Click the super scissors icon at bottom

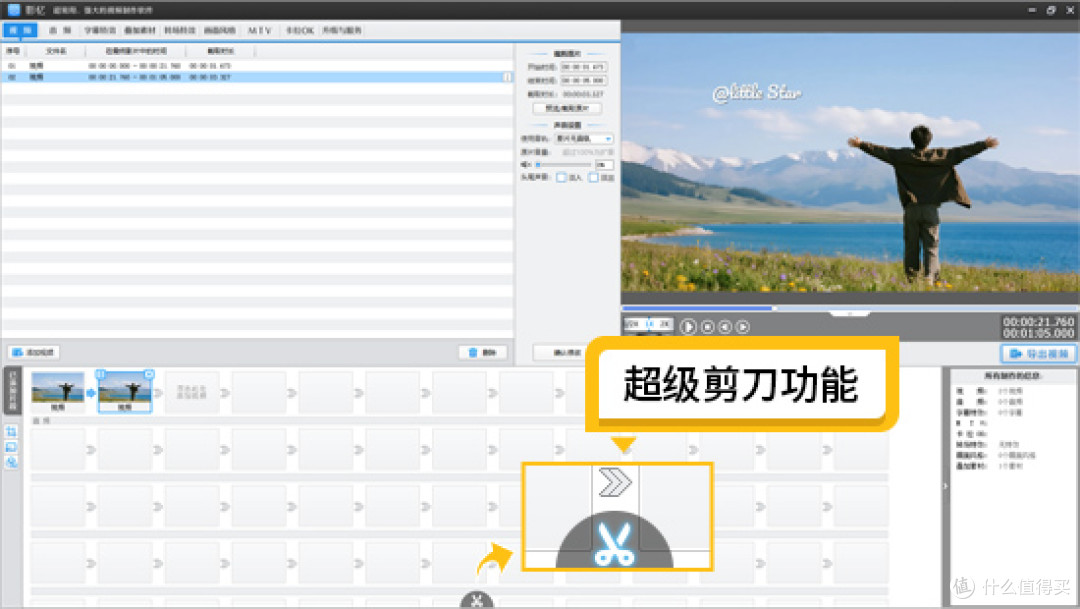click(x=477, y=601)
